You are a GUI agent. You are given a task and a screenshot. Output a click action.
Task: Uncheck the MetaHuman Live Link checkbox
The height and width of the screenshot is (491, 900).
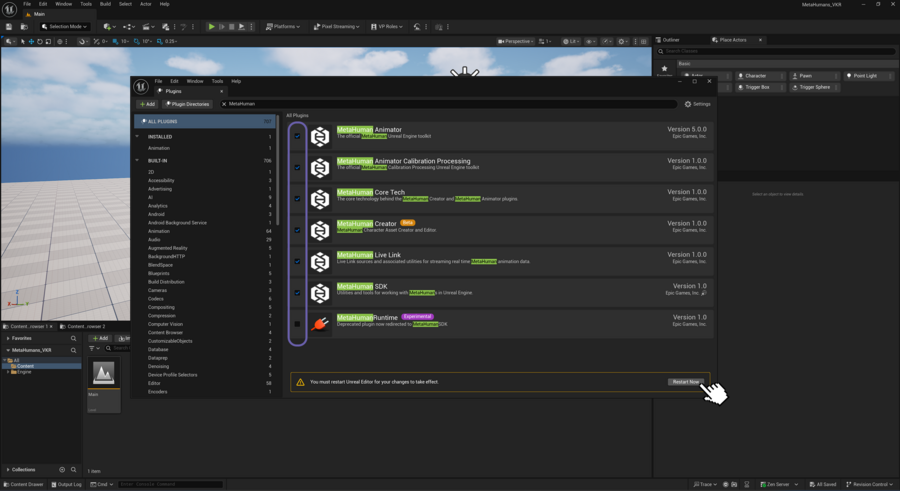tap(297, 261)
